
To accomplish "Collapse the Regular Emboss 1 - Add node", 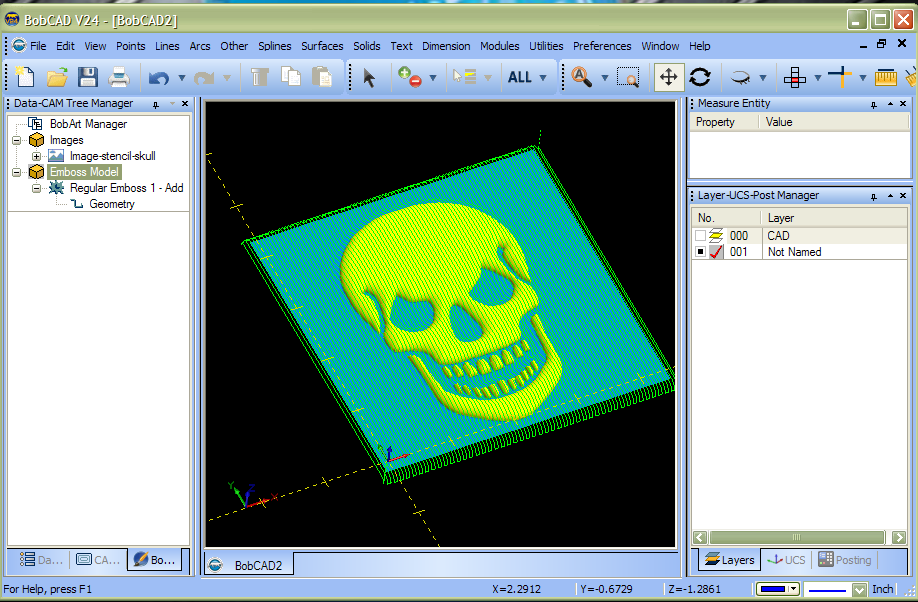I will click(x=37, y=188).
